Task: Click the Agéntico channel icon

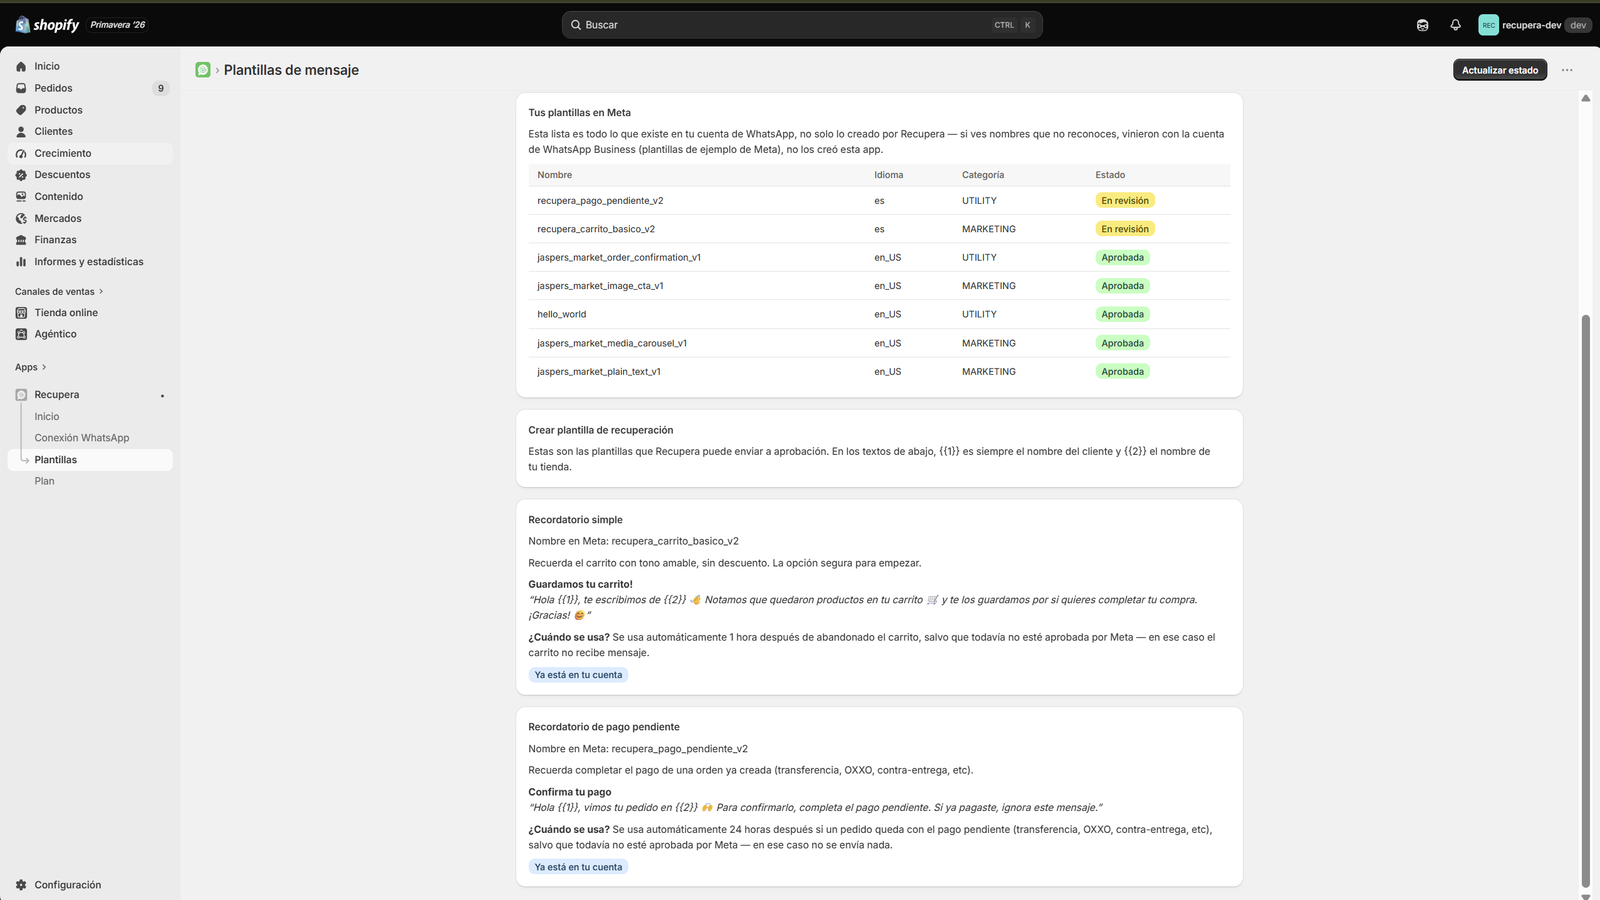Action: 21,334
